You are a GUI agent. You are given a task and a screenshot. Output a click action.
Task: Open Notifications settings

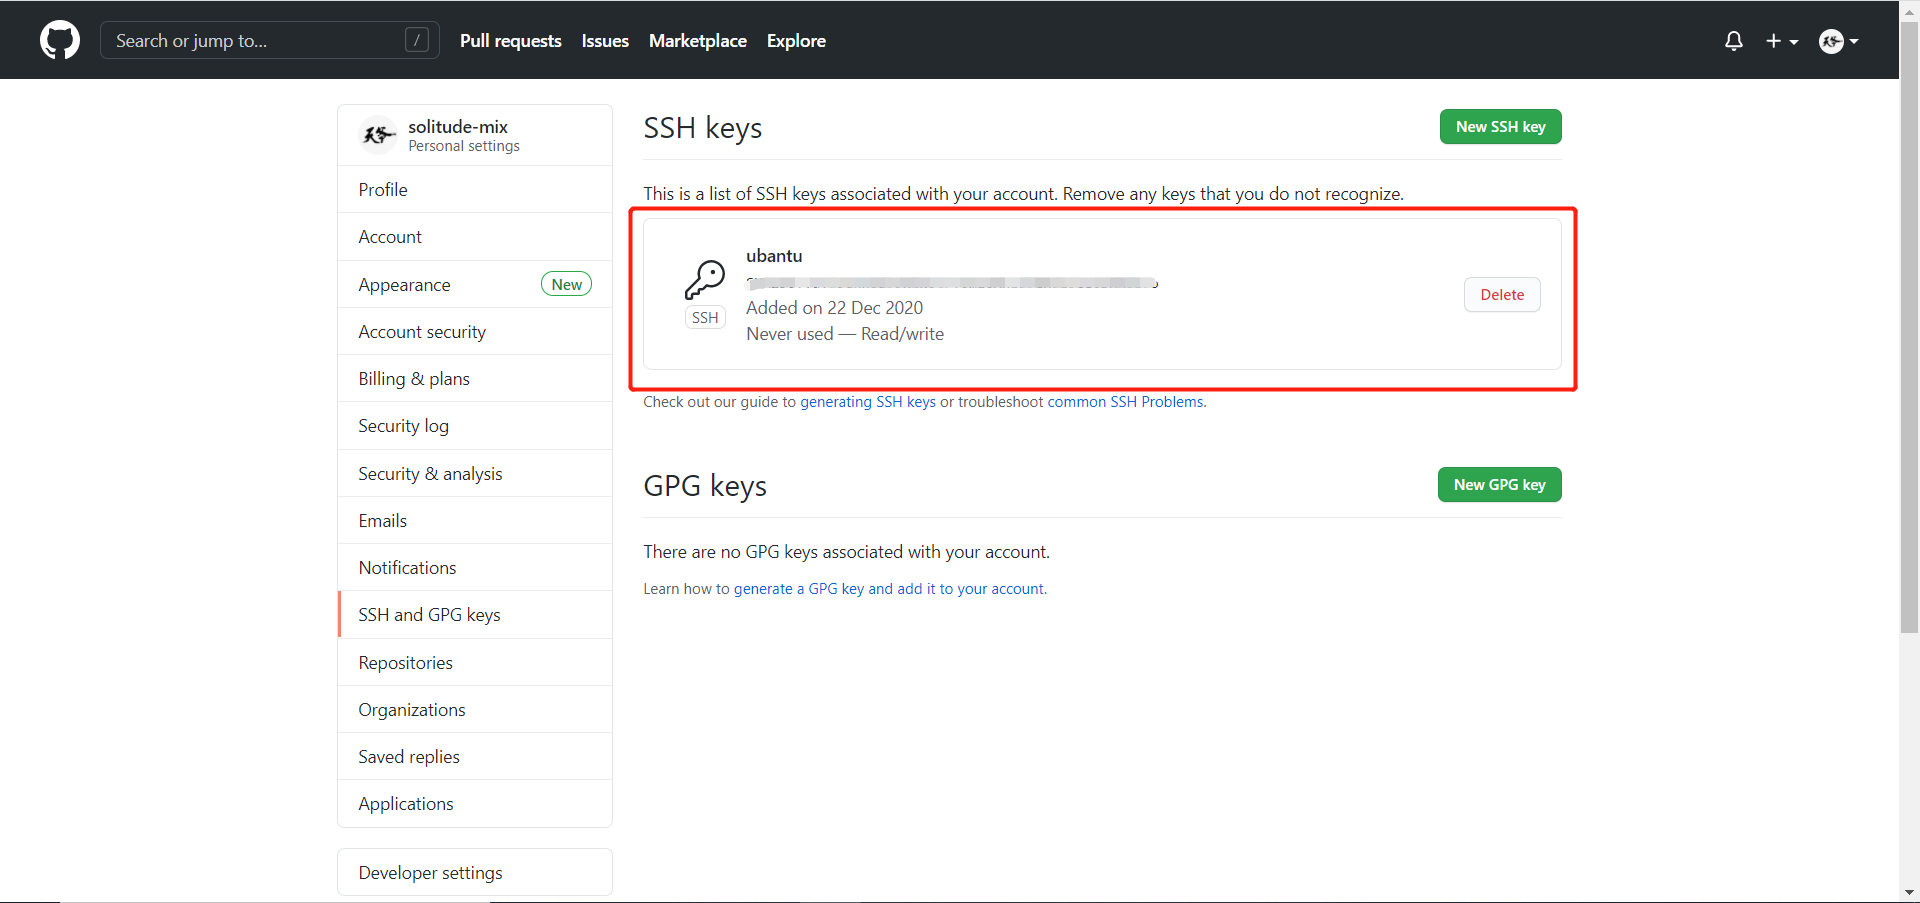(475, 567)
